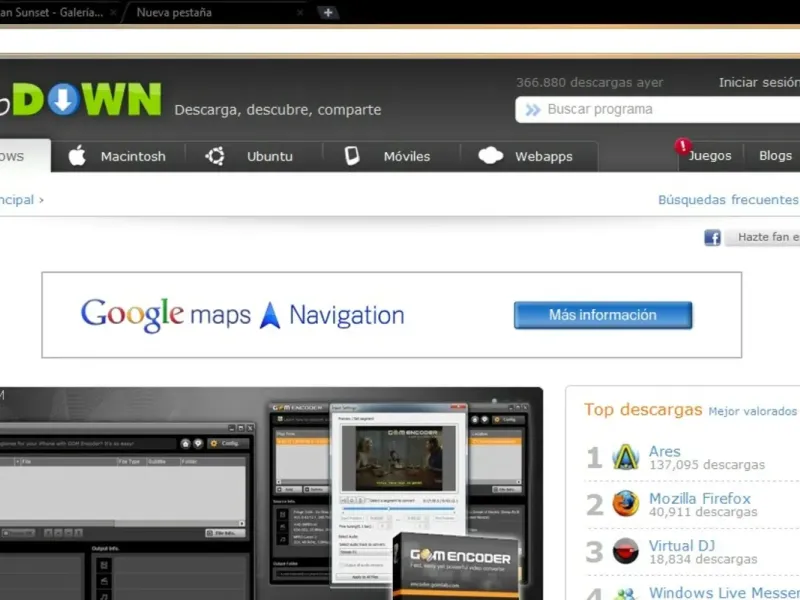
Task: Click the GOM Encoder product box image
Action: click(457, 565)
